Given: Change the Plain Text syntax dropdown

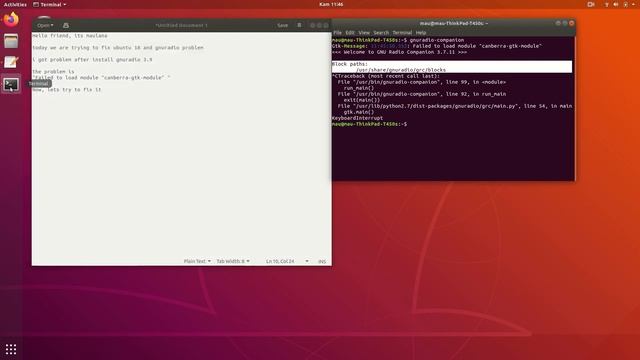Looking at the screenshot, I should (197, 261).
